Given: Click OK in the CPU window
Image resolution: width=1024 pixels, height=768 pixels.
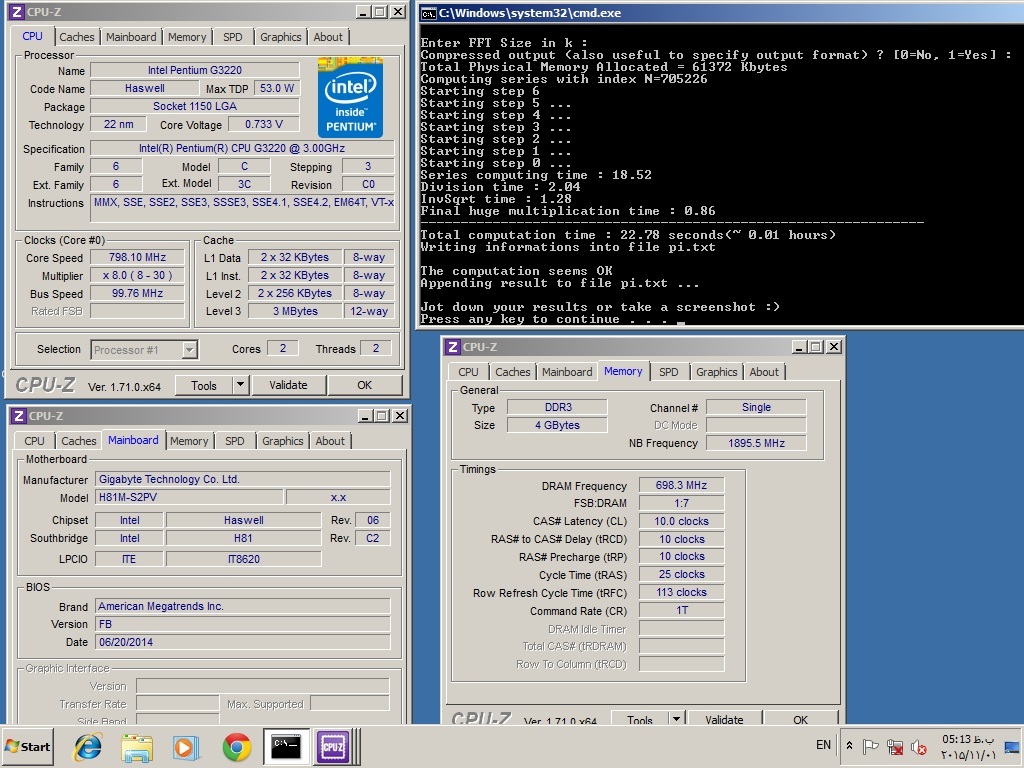Looking at the screenshot, I should [364, 385].
